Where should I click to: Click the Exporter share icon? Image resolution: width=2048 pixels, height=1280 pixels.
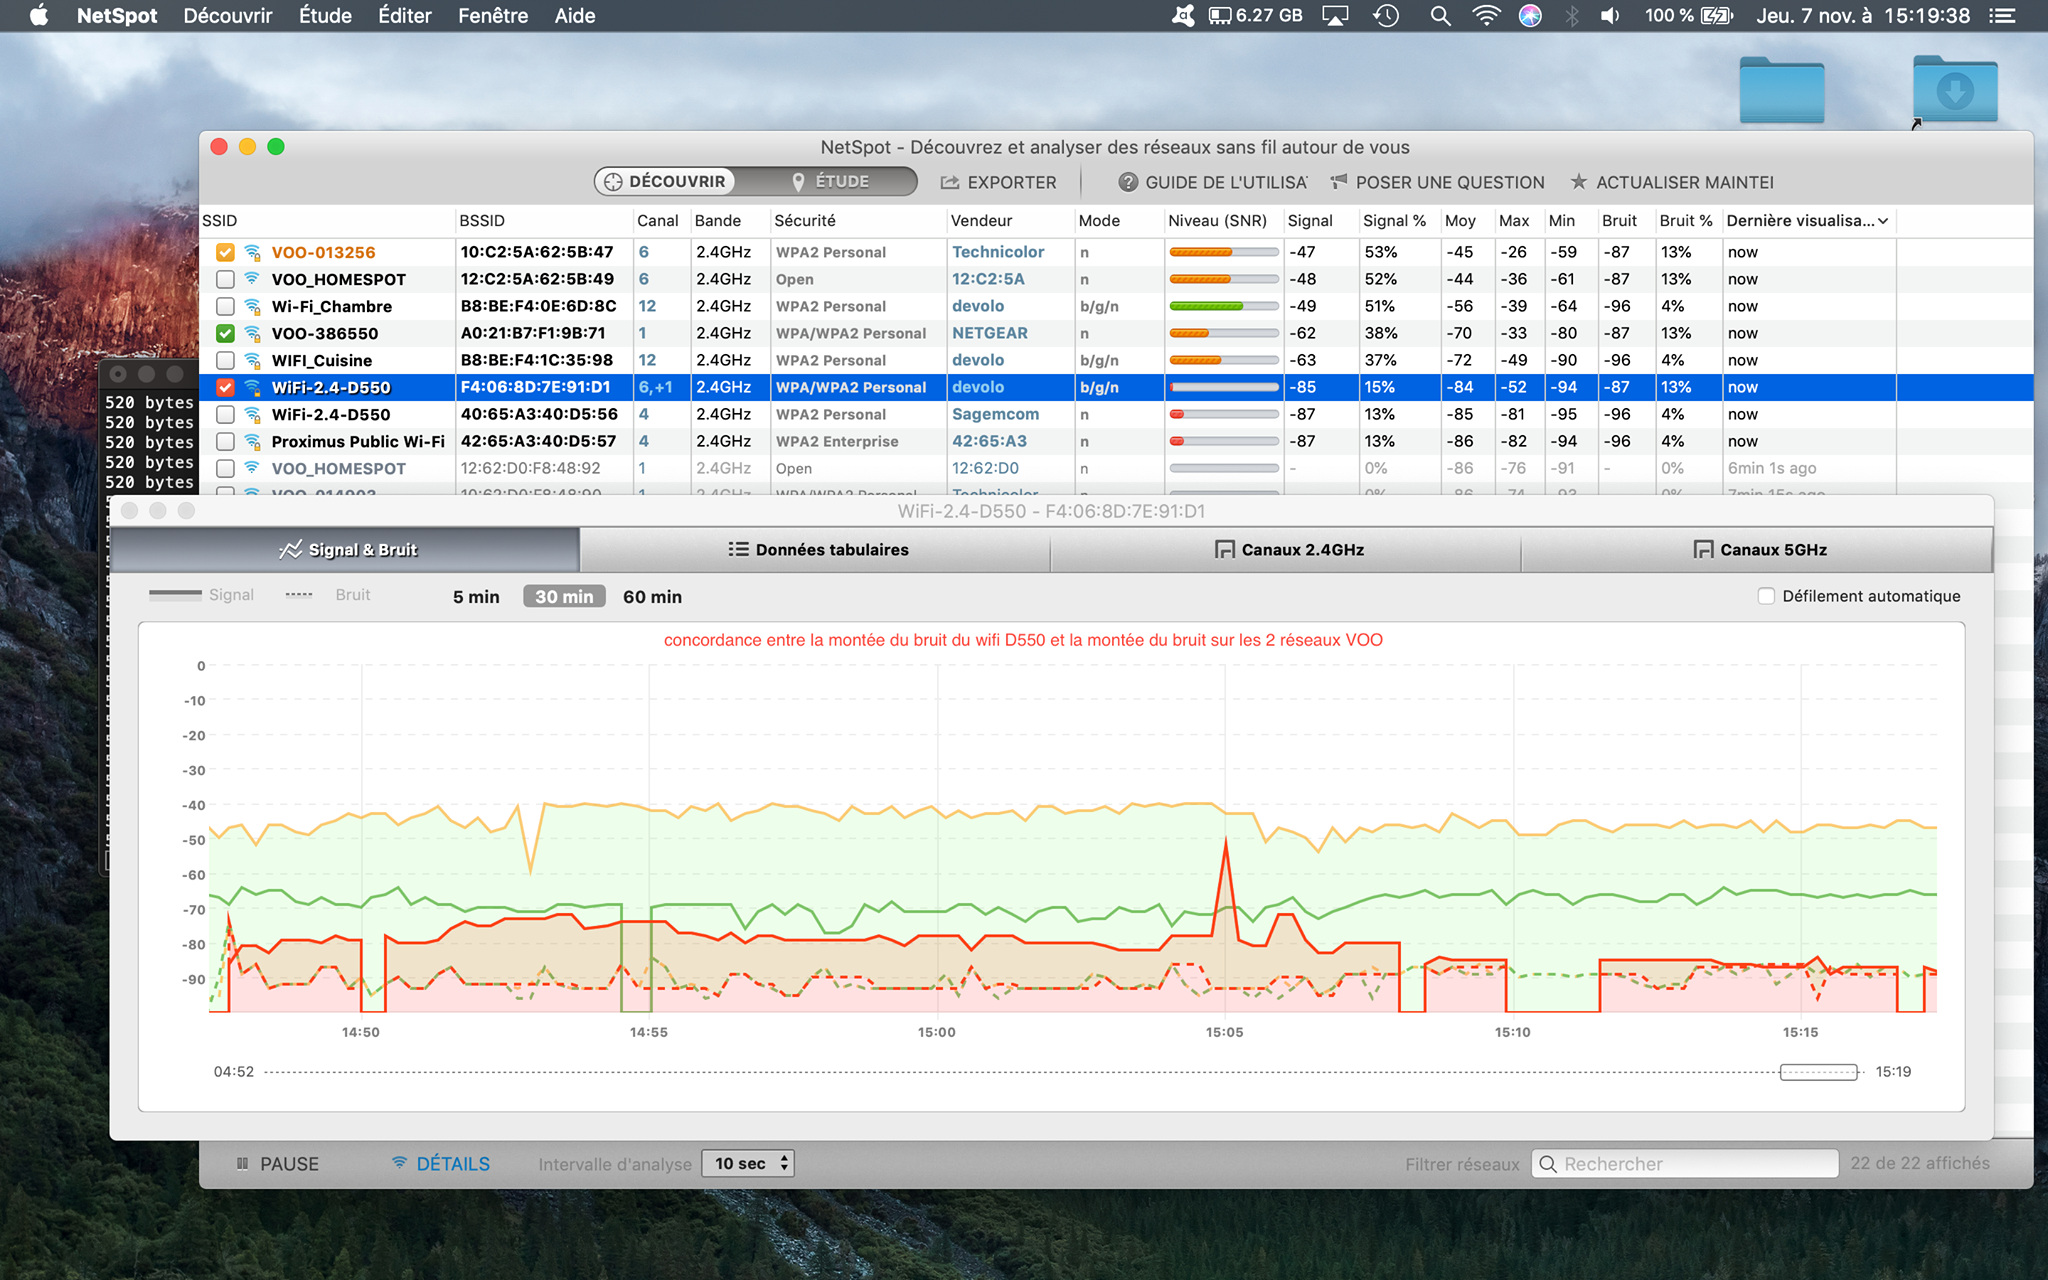[x=950, y=182]
